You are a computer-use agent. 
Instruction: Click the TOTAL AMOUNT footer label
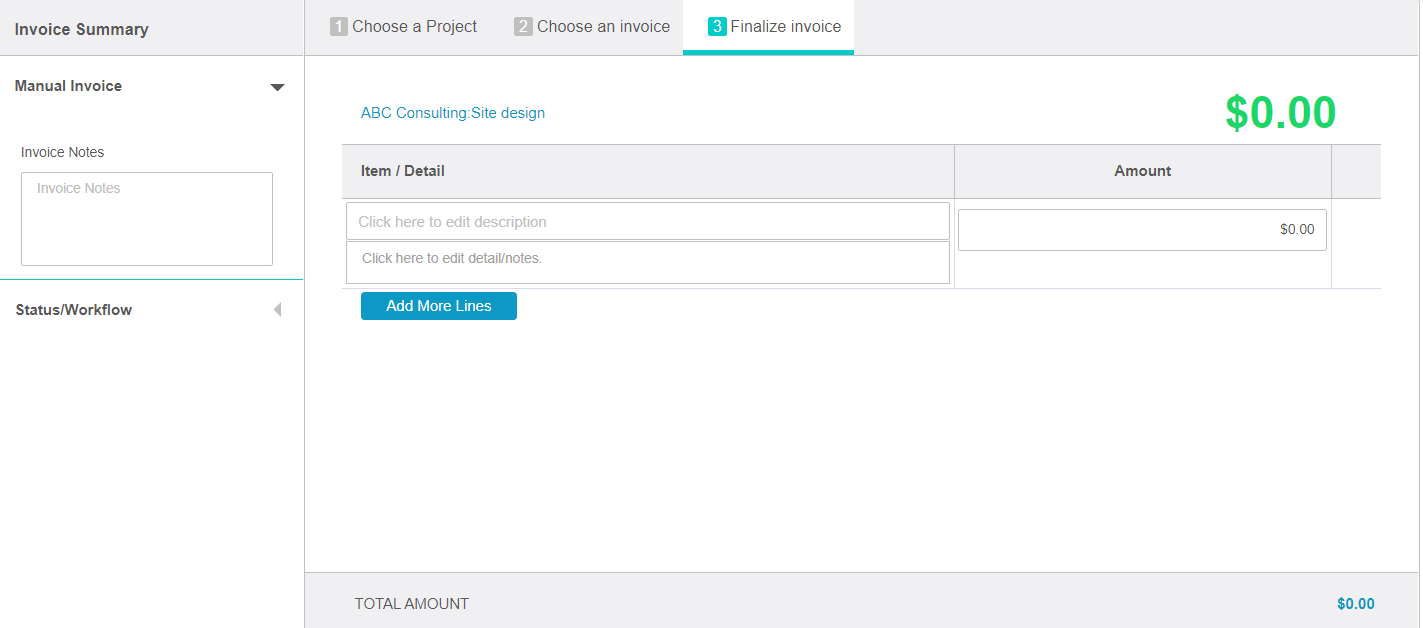pos(412,604)
